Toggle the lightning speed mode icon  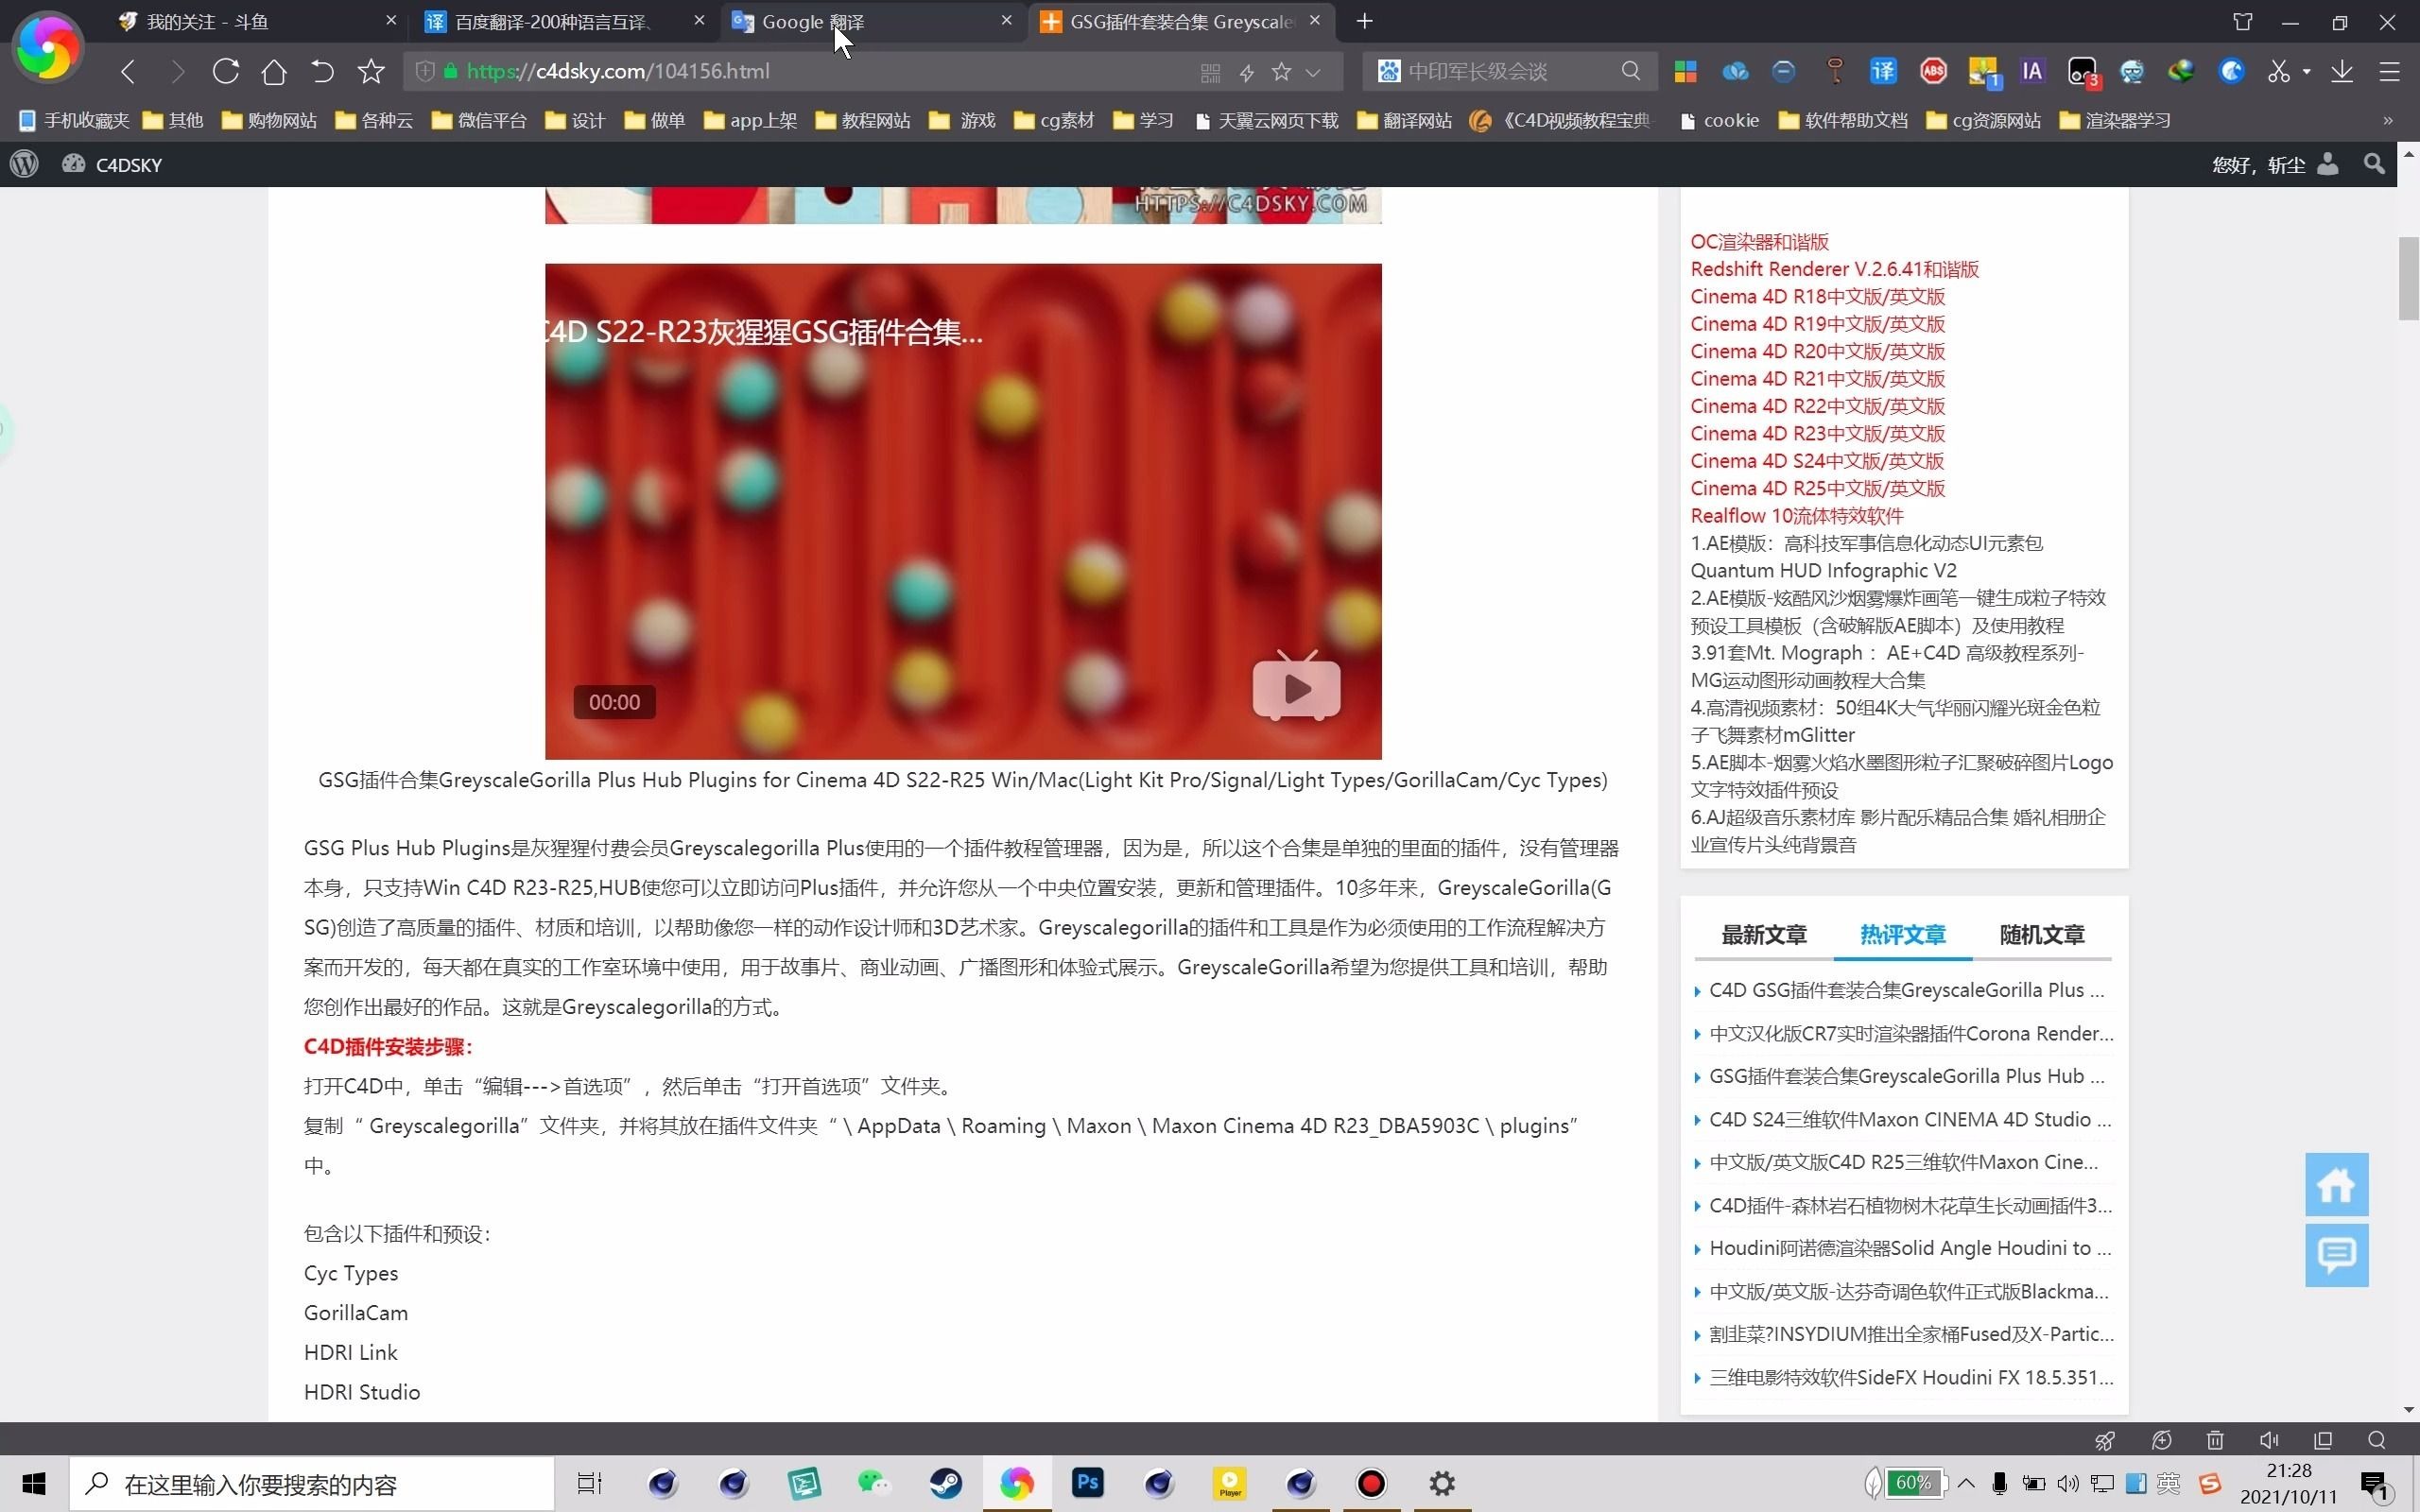(1246, 72)
